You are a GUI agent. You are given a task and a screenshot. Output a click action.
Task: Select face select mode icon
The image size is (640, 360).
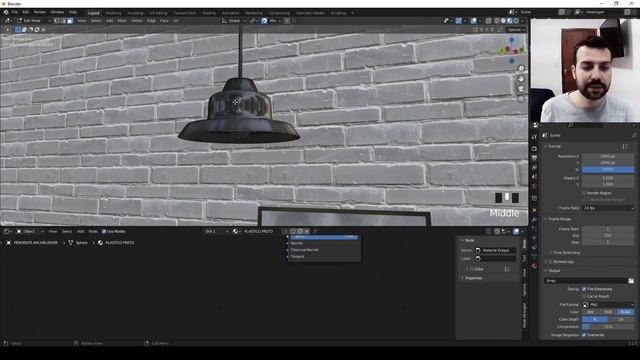coord(70,20)
